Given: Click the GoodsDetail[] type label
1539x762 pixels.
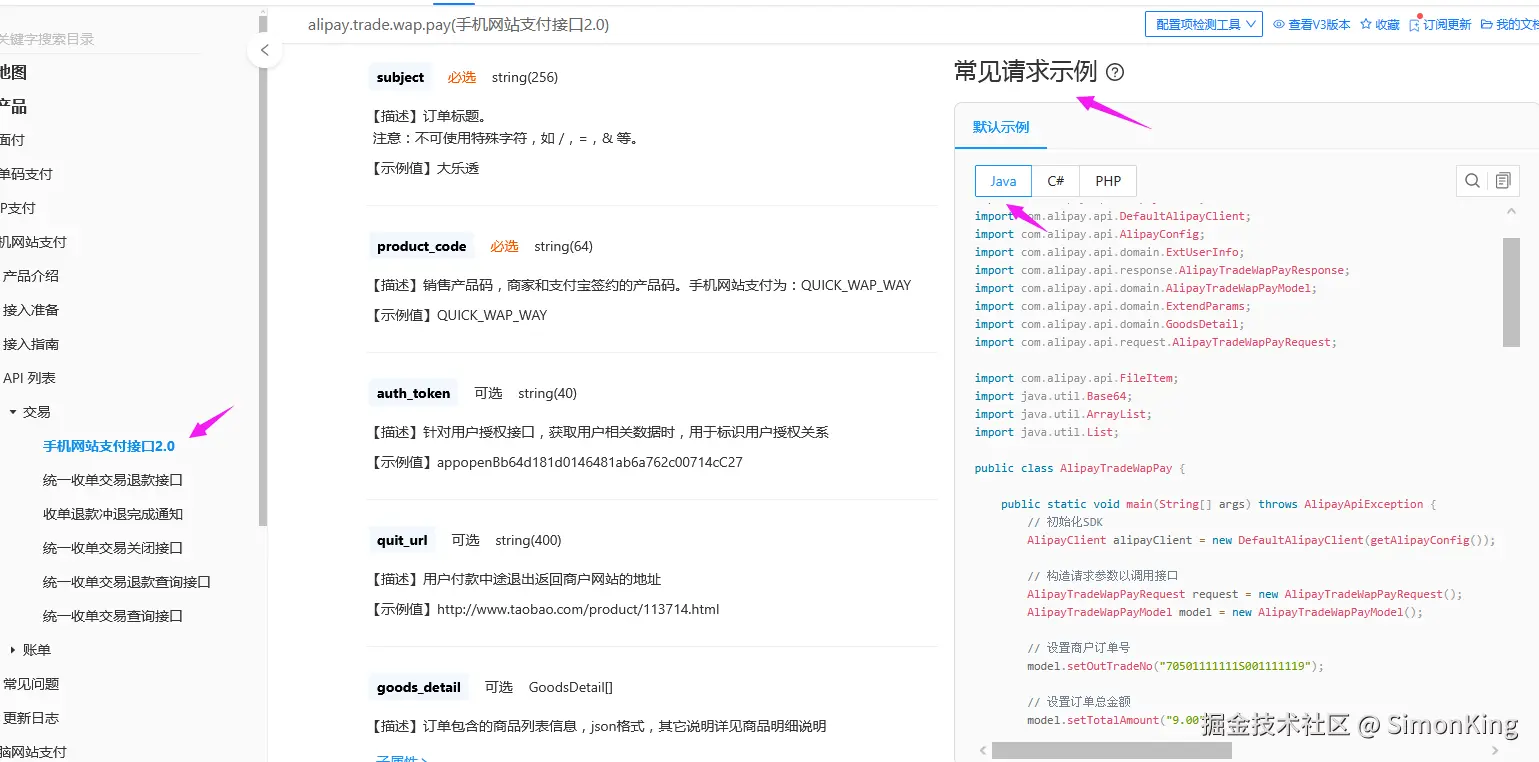Looking at the screenshot, I should click(x=571, y=687).
